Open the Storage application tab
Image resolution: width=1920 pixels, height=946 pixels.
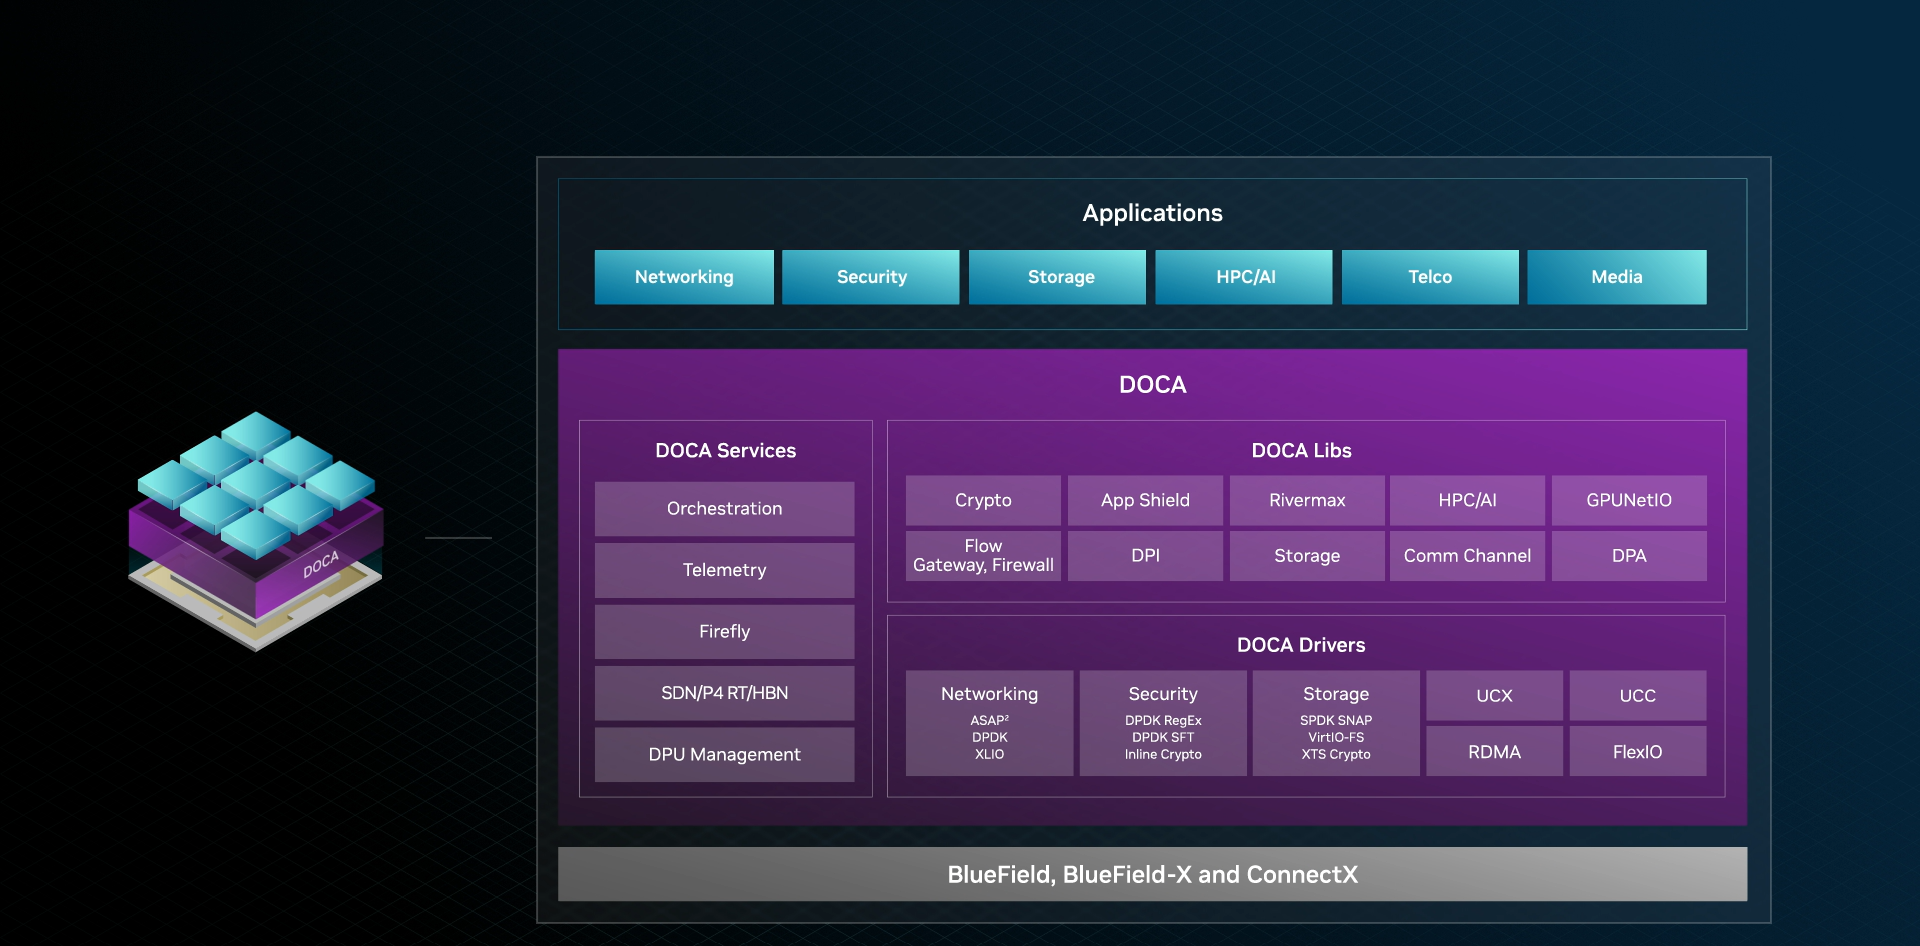[1058, 277]
